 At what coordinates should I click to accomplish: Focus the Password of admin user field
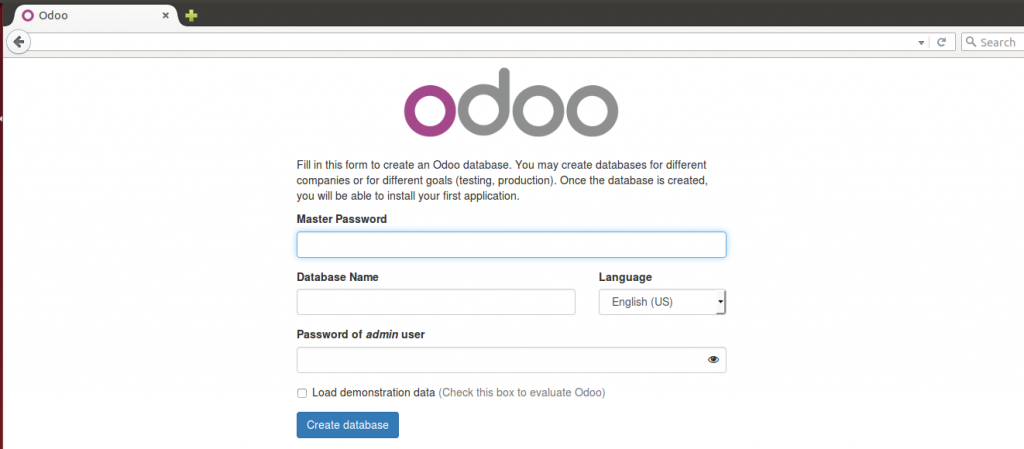pyautogui.click(x=511, y=360)
